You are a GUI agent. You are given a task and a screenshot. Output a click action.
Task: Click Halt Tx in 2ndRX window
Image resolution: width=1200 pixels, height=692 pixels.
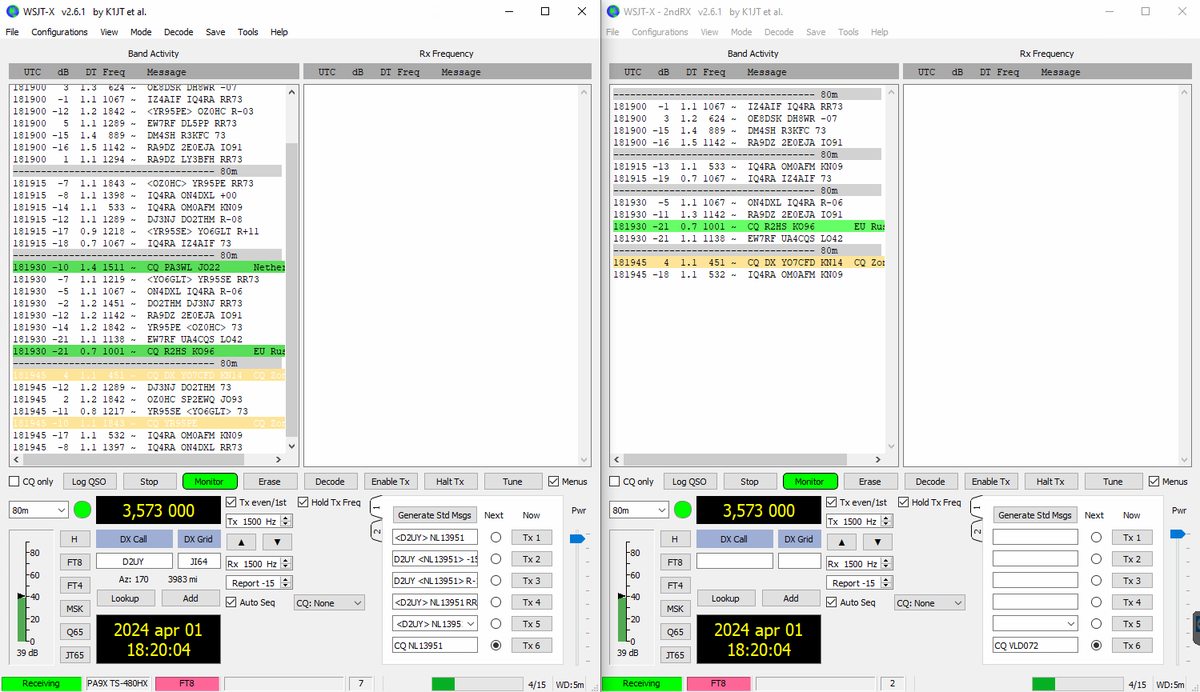[x=1051, y=481]
